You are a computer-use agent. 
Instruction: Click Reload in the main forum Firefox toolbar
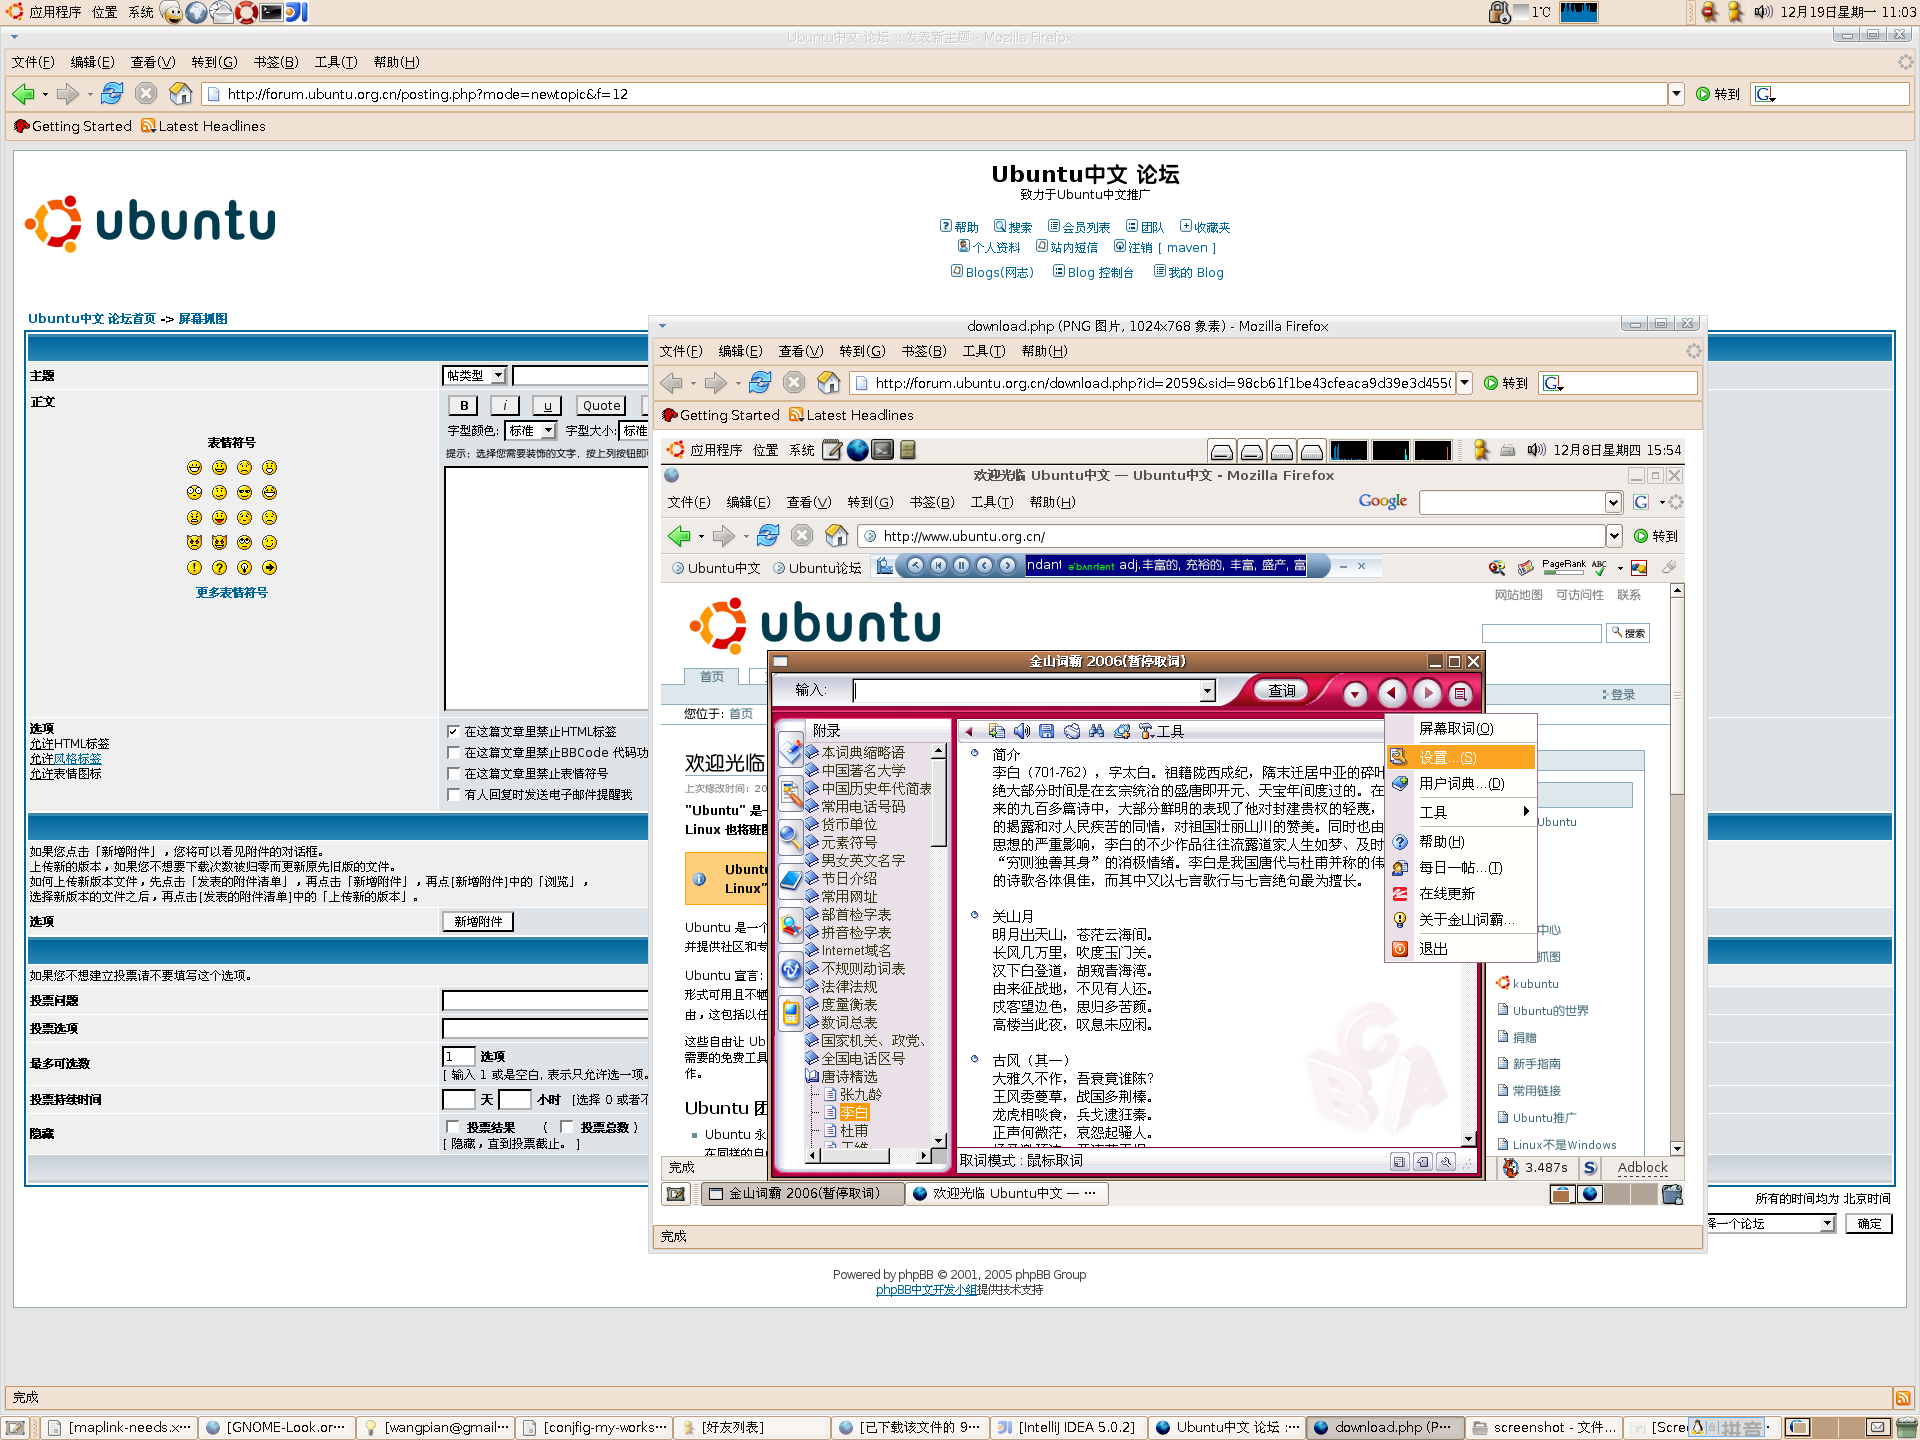[112, 94]
